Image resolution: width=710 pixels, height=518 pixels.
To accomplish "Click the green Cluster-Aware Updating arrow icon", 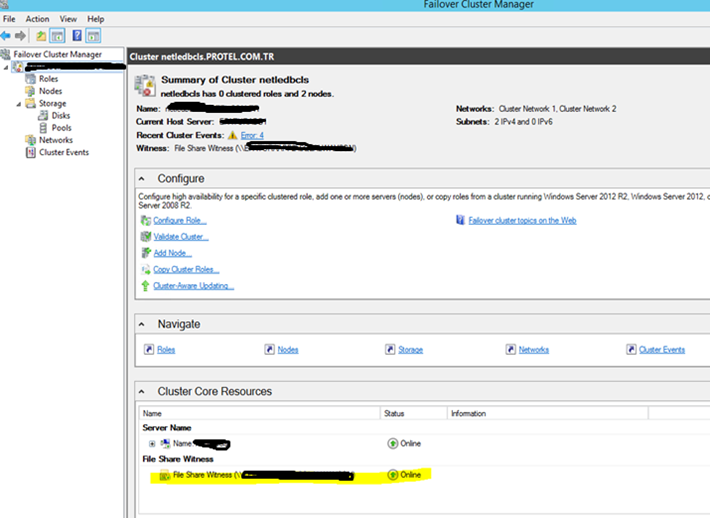I will (x=146, y=286).
